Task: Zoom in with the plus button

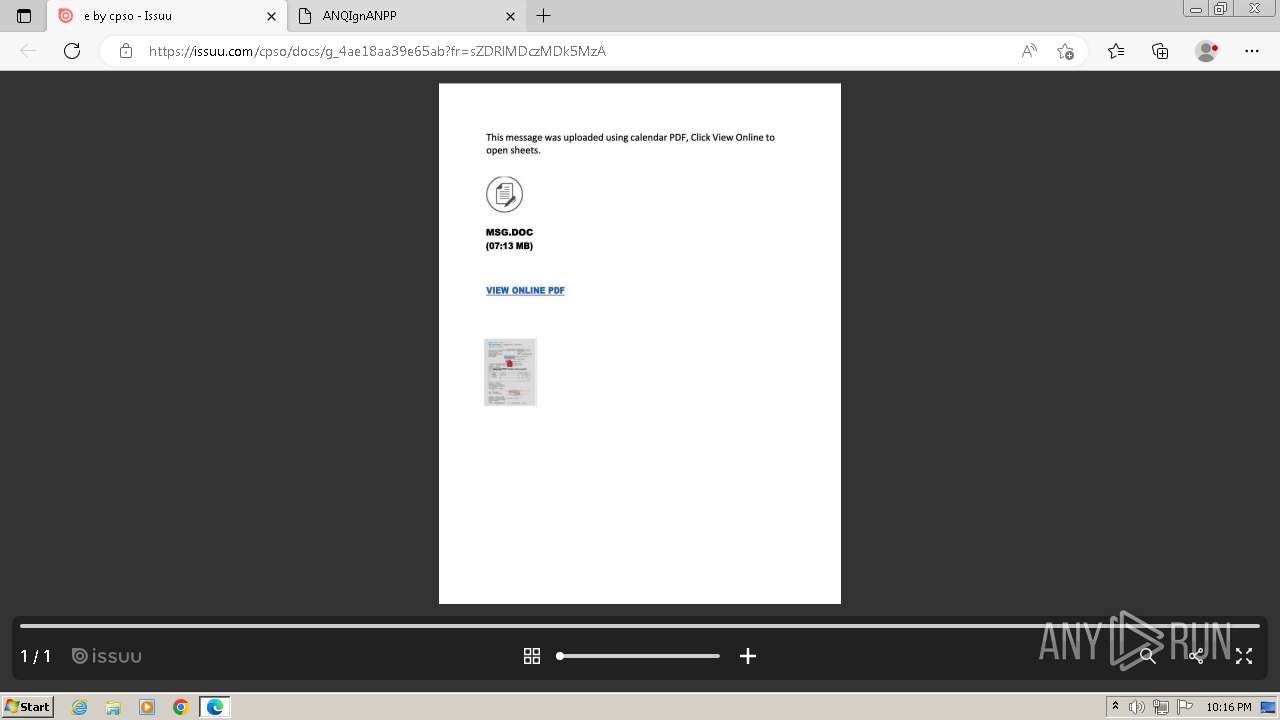Action: pyautogui.click(x=748, y=656)
